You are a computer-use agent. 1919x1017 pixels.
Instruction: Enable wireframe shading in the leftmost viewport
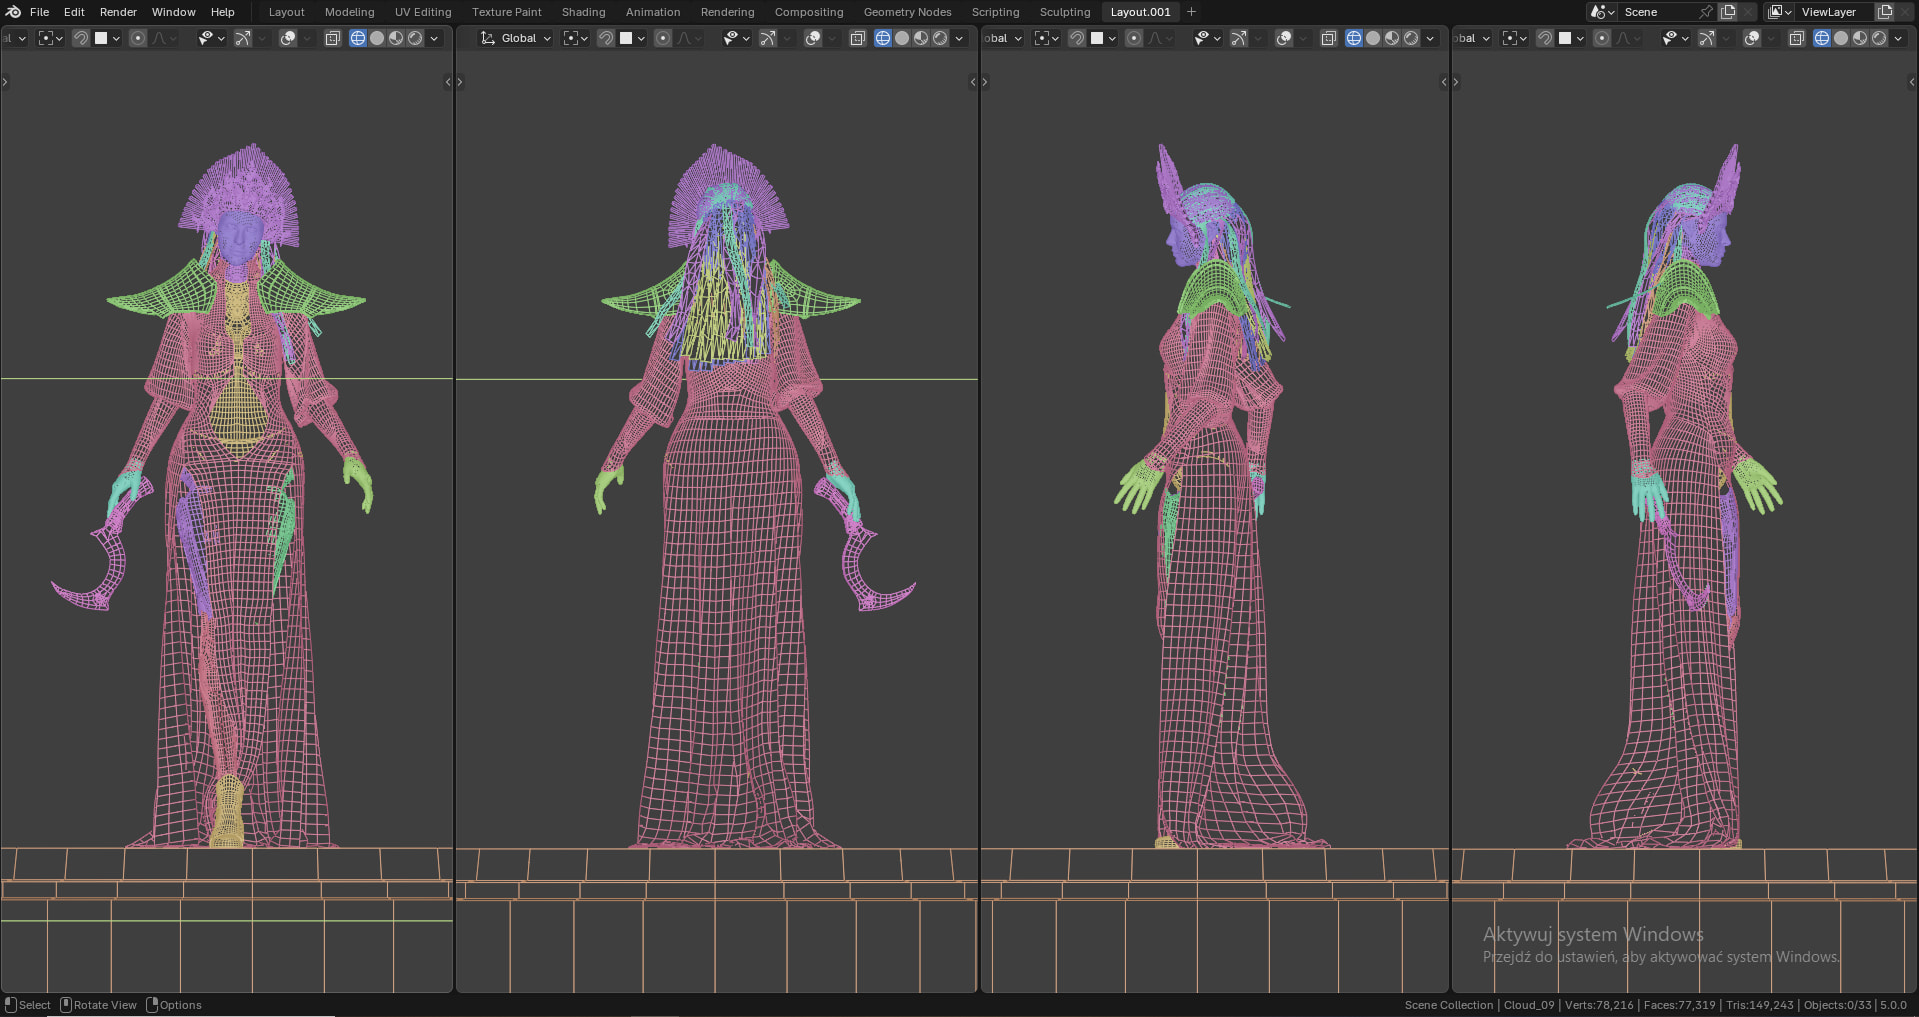(357, 38)
